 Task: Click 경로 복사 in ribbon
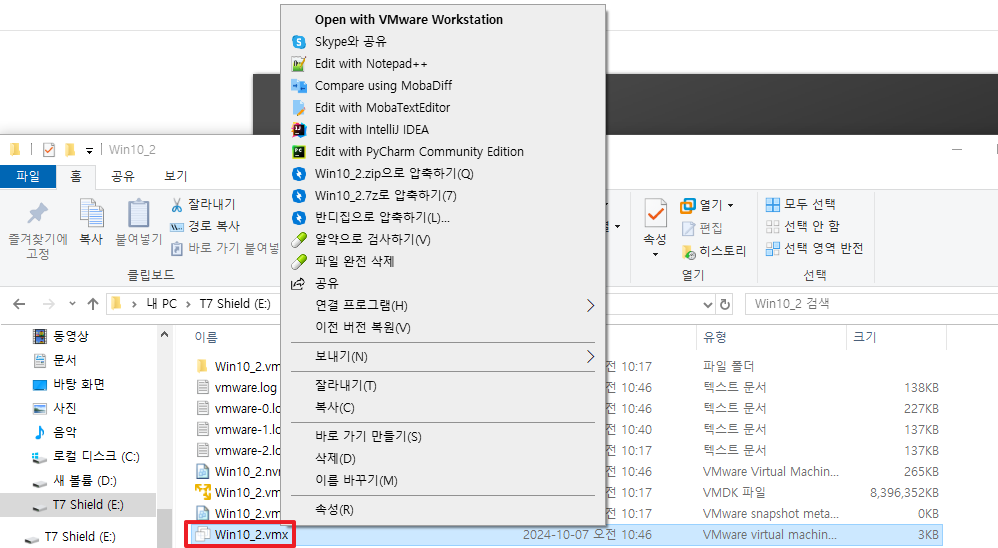[205, 226]
